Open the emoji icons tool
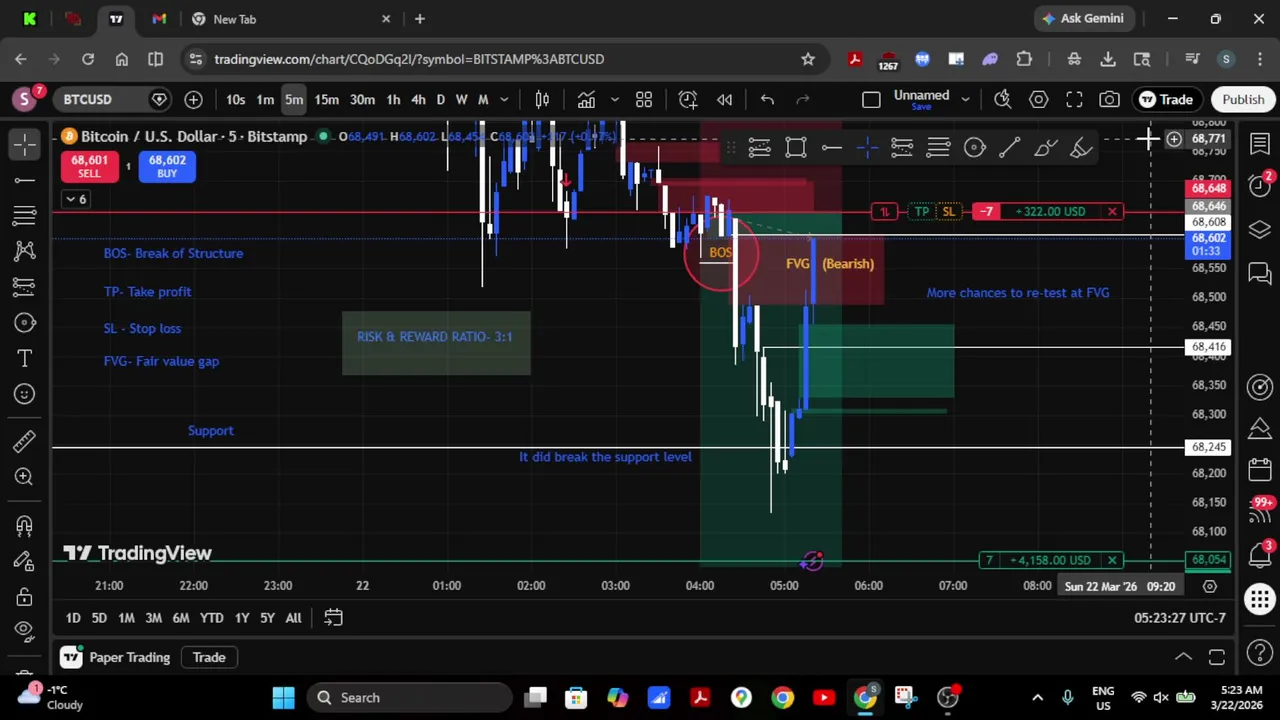Screen dimensions: 1280x720 25,394
